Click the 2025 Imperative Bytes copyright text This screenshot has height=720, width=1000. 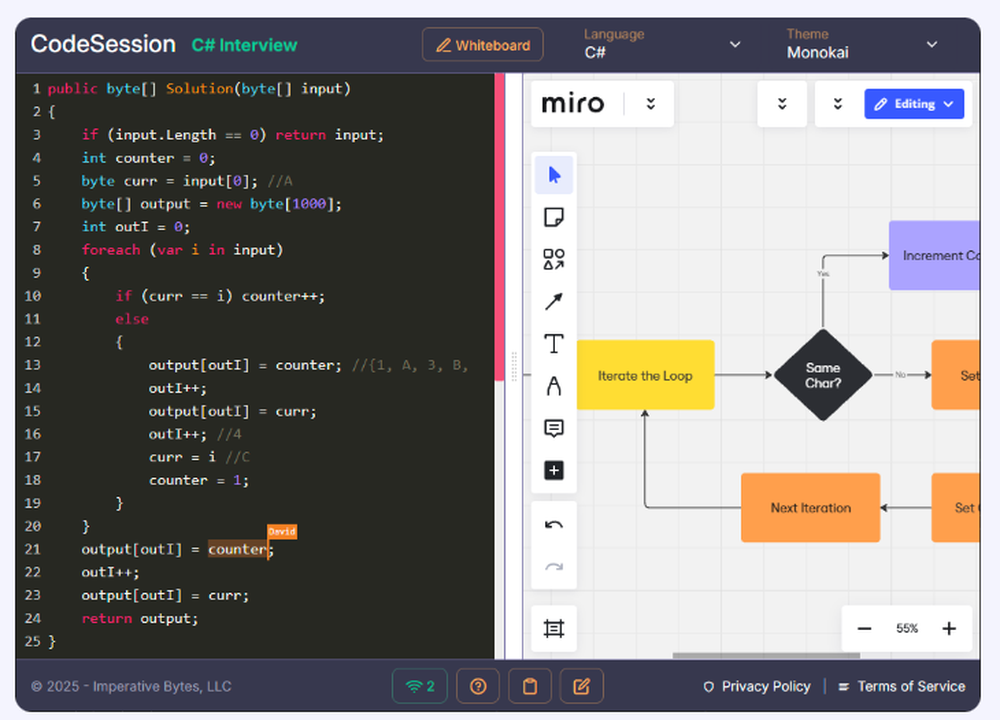tap(131, 686)
